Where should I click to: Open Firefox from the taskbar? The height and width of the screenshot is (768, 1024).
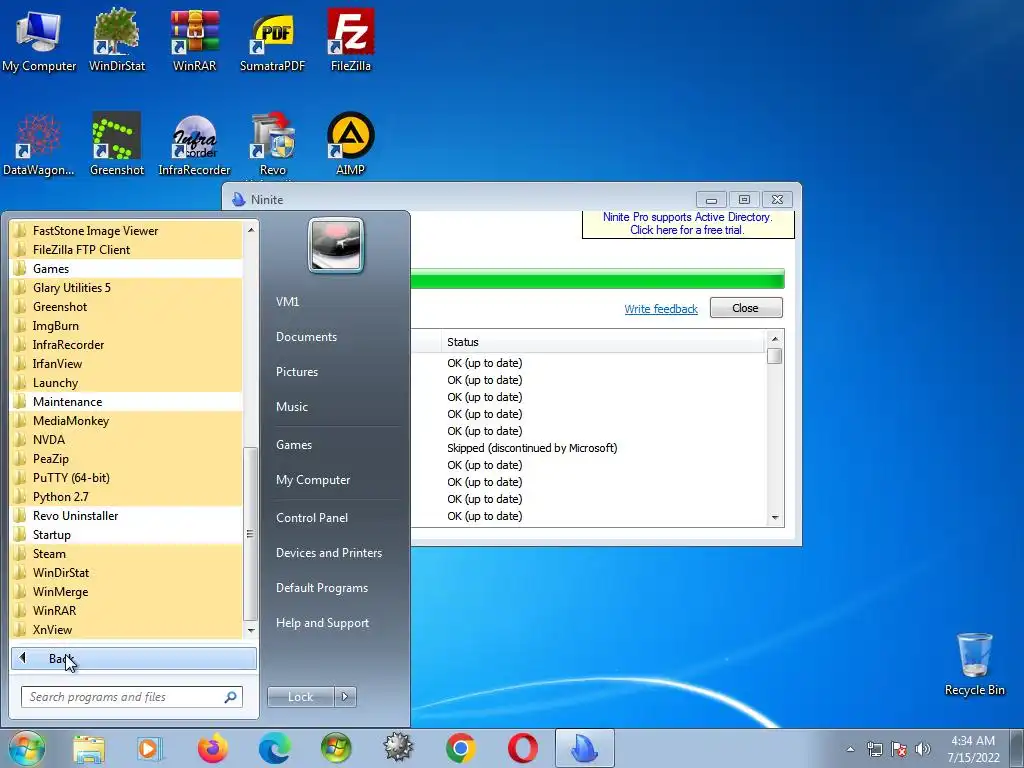212,748
